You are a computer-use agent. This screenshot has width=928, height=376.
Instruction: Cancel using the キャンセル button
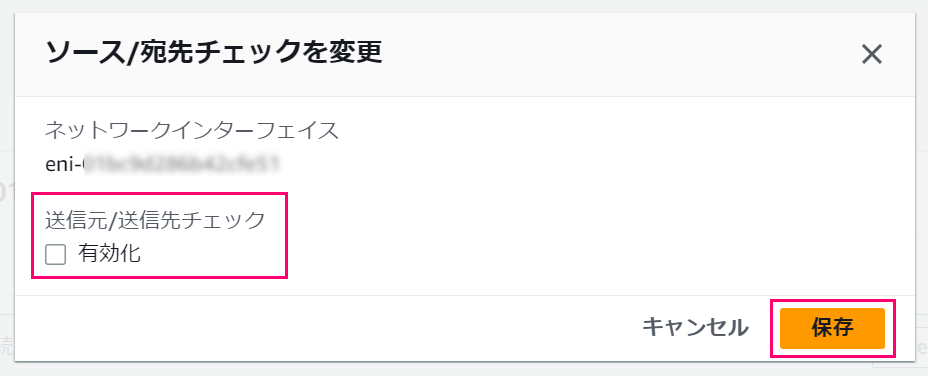point(695,327)
